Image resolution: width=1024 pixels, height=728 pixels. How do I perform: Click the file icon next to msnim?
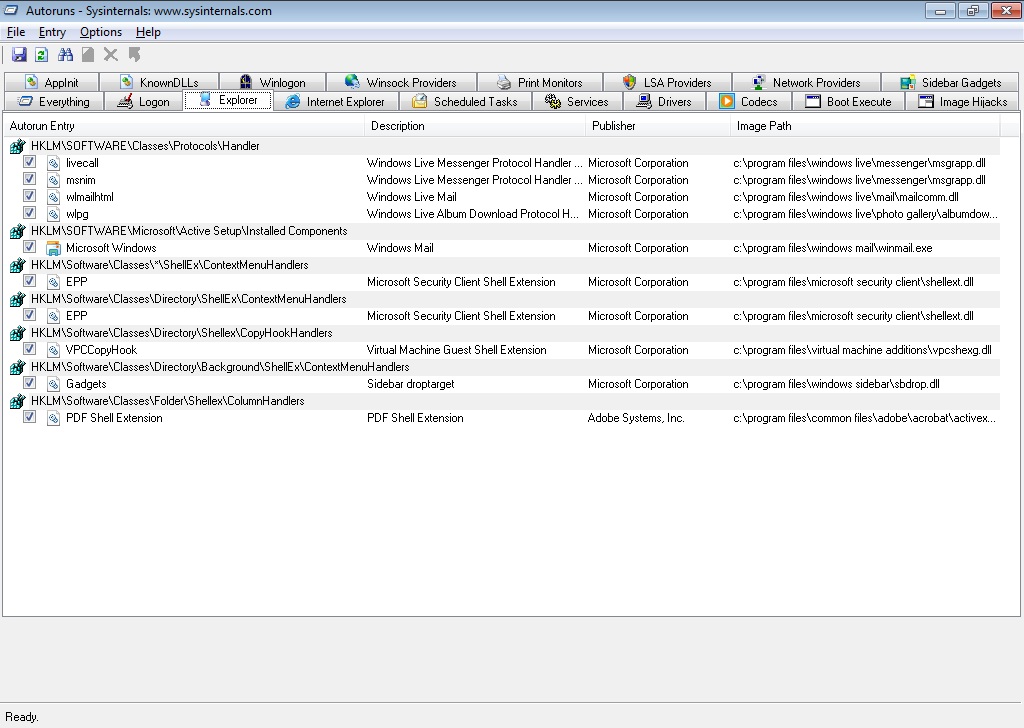point(54,180)
